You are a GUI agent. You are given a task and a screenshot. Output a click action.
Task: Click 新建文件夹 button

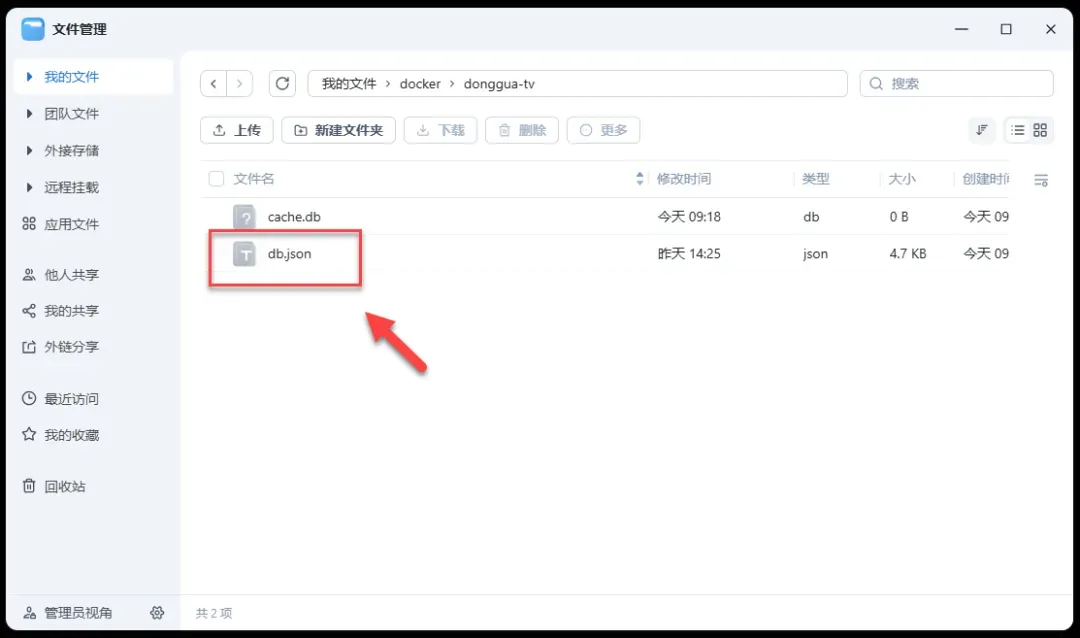(338, 130)
